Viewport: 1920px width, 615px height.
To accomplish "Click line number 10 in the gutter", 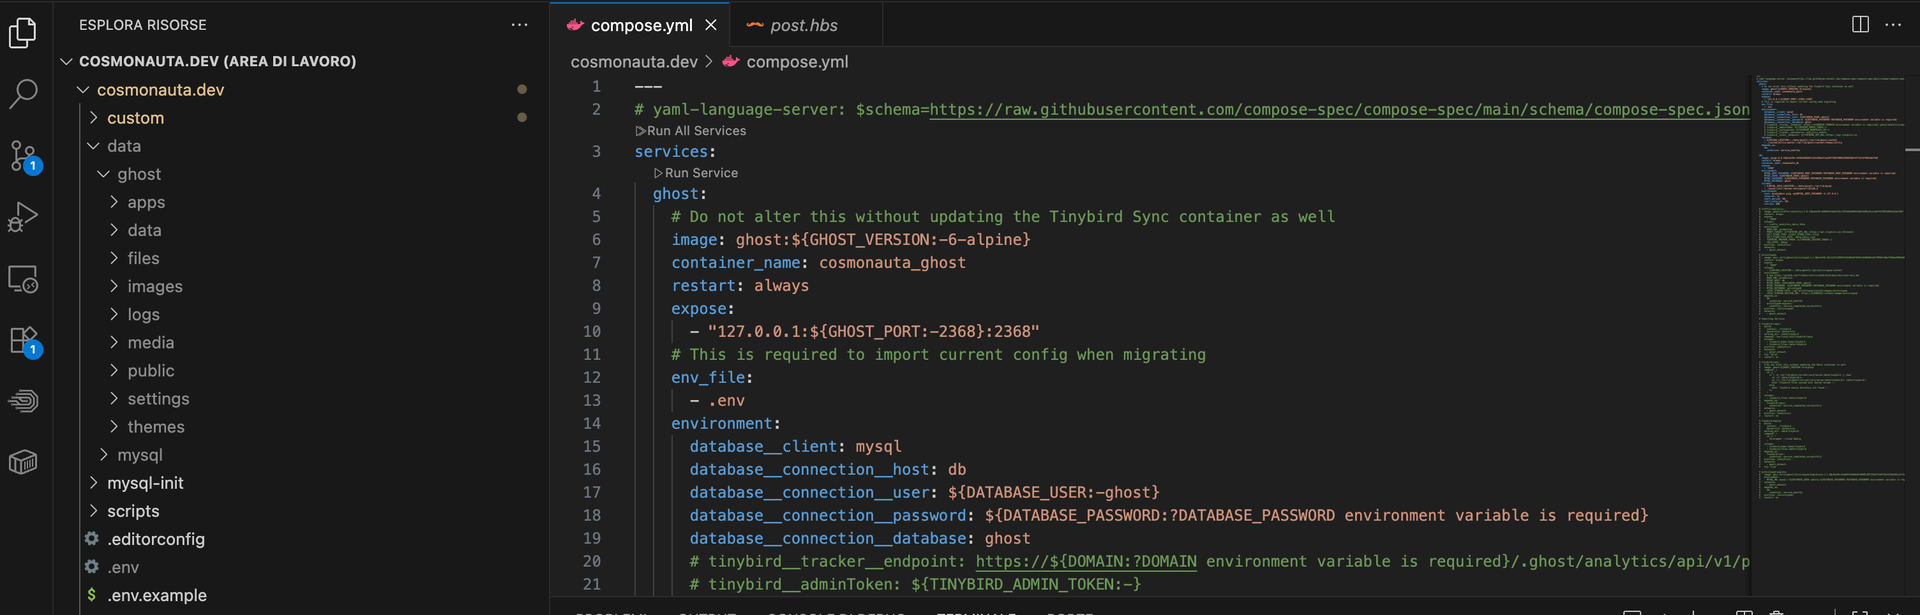I will 592,331.
